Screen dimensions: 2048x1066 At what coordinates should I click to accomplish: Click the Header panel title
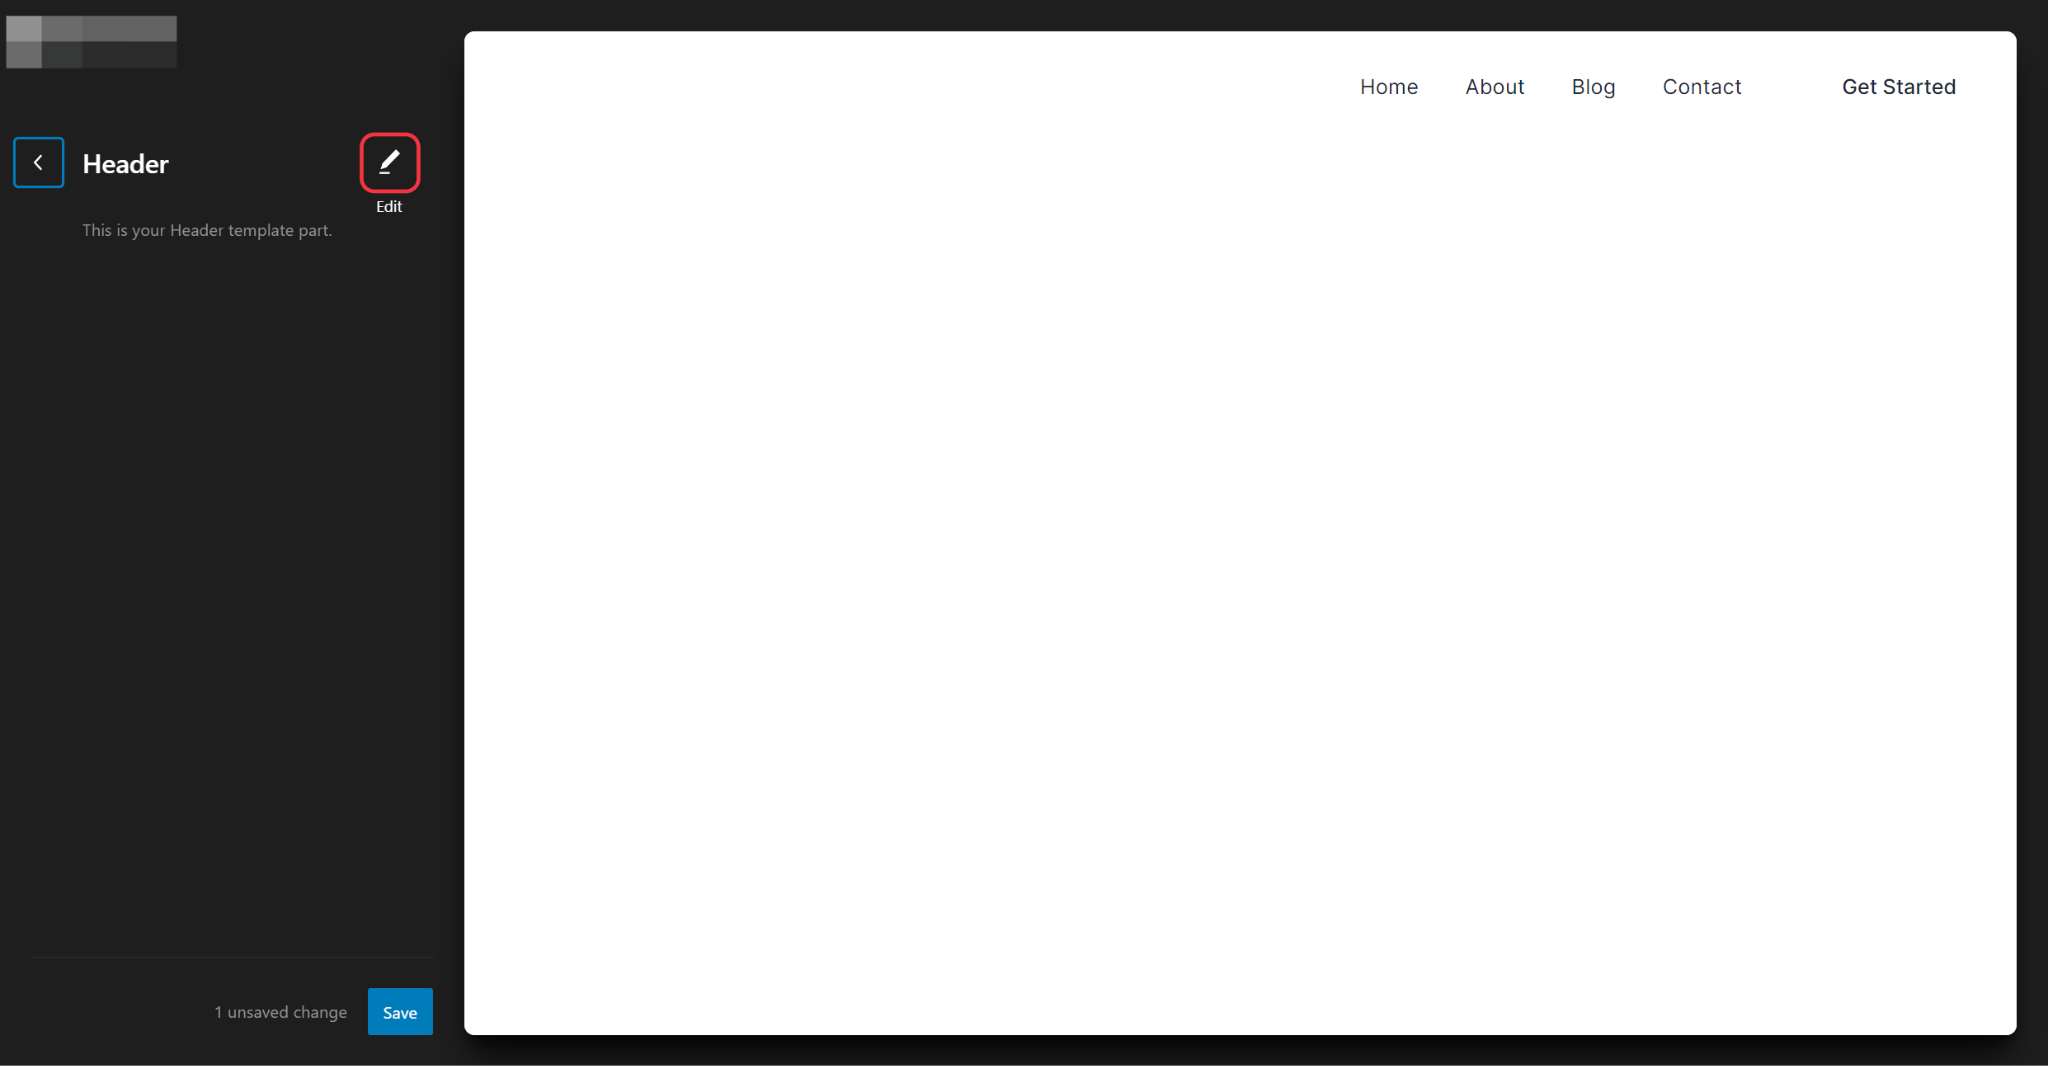(125, 164)
